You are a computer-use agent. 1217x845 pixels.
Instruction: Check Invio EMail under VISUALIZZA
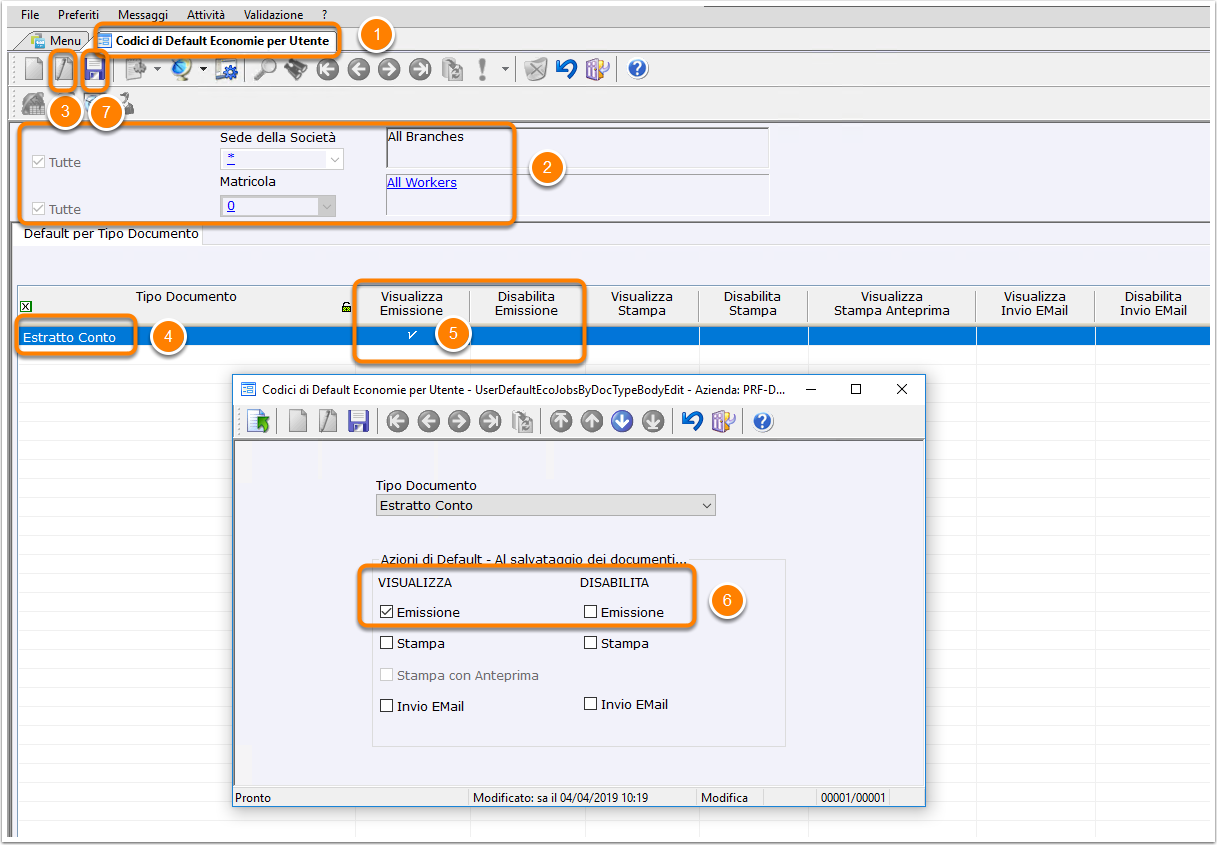pyautogui.click(x=387, y=706)
